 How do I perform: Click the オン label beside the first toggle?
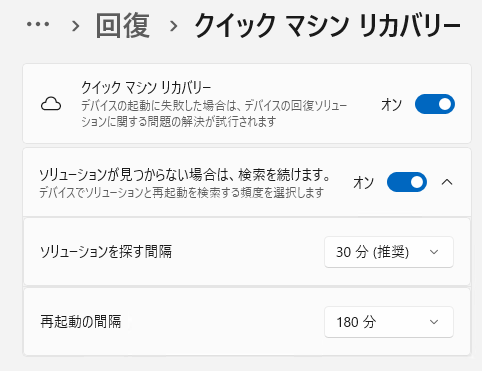pos(391,105)
